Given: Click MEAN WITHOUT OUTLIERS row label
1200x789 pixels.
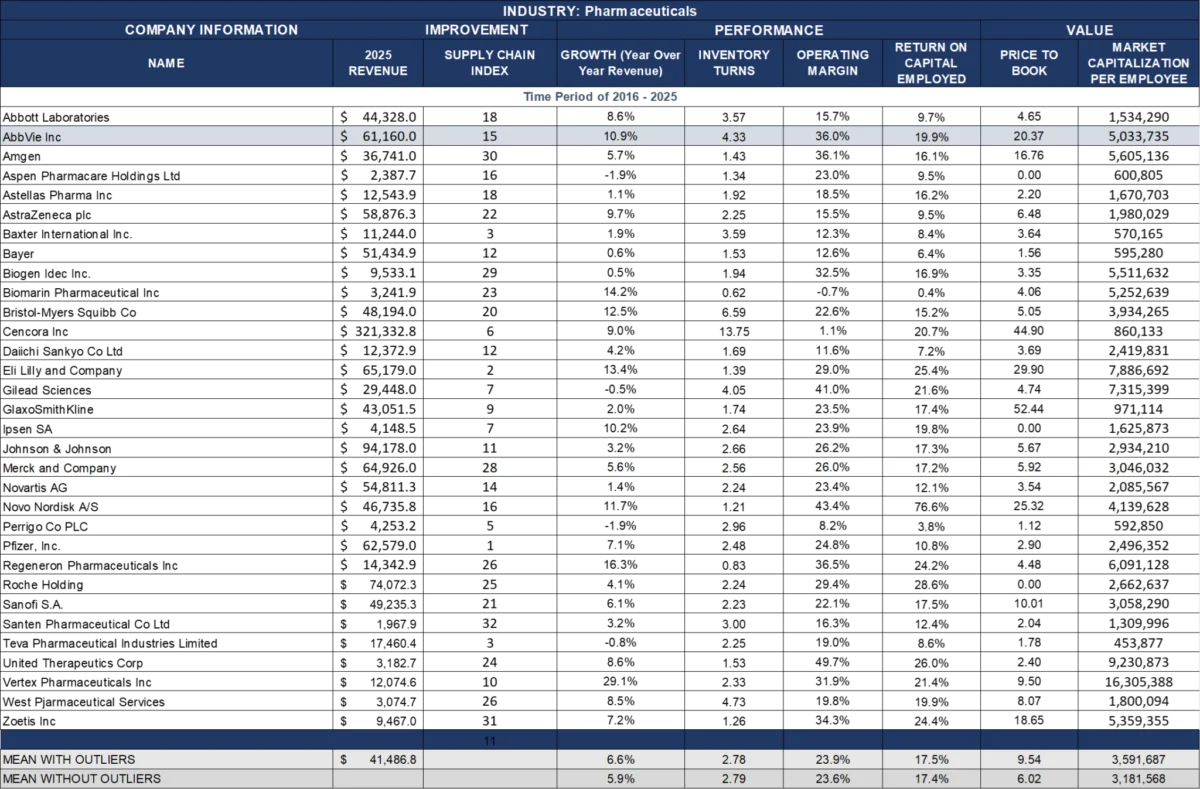Looking at the screenshot, I should (x=166, y=779).
